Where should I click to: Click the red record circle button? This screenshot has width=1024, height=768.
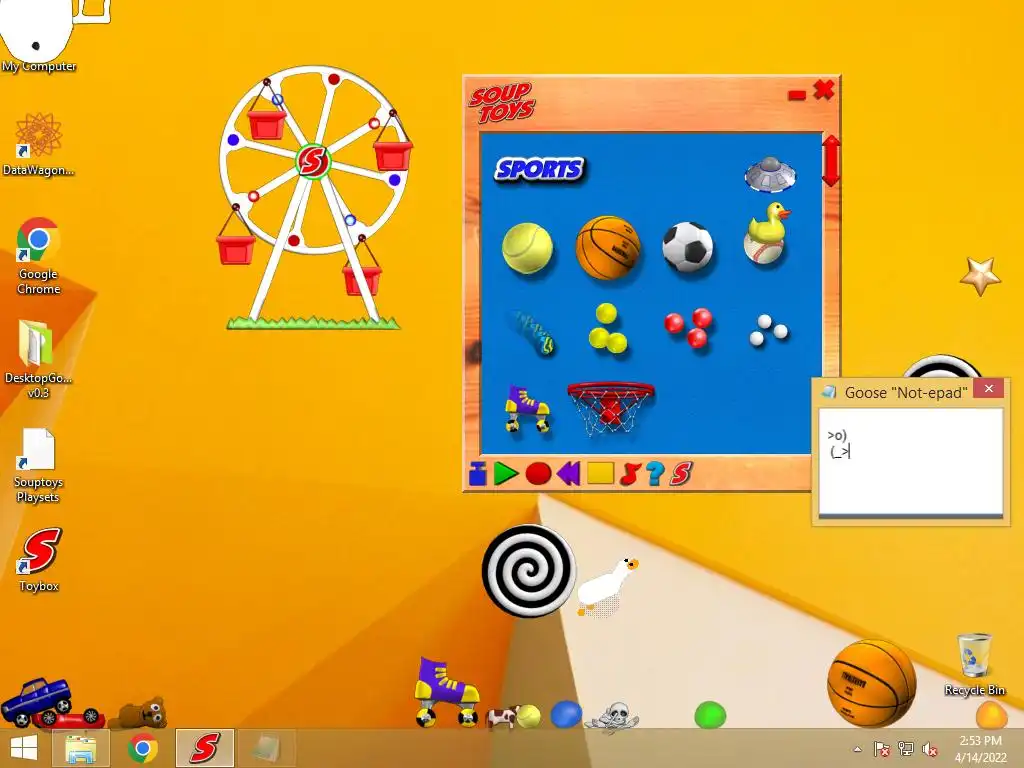tap(538, 473)
